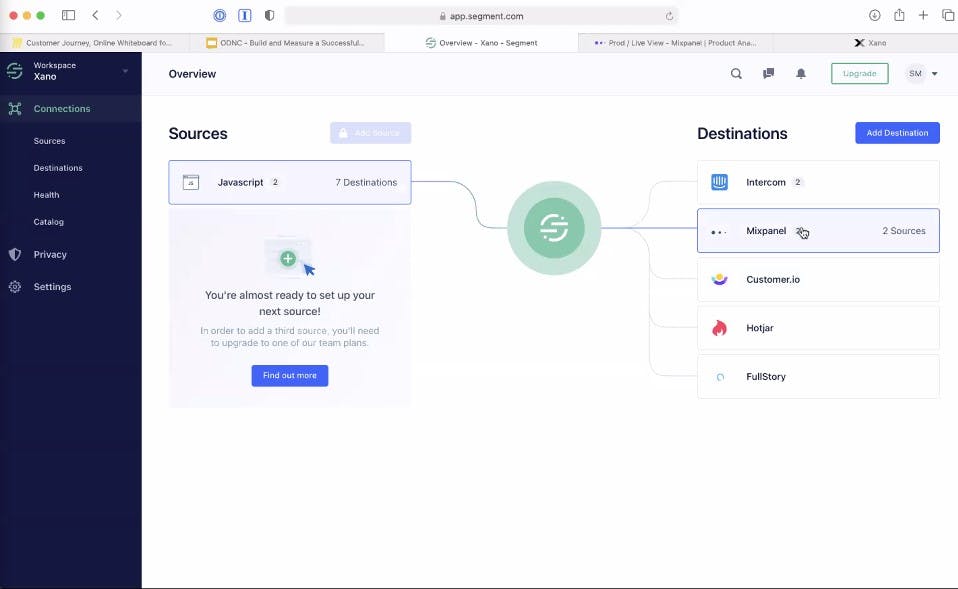Click the locked Add Source button
Viewport: 958px width, 589px height.
tap(370, 133)
